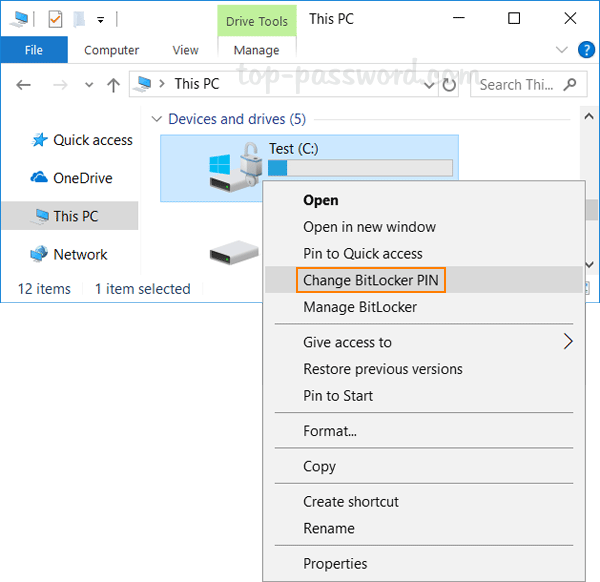
Task: Click the Back navigation arrow
Action: (23, 85)
